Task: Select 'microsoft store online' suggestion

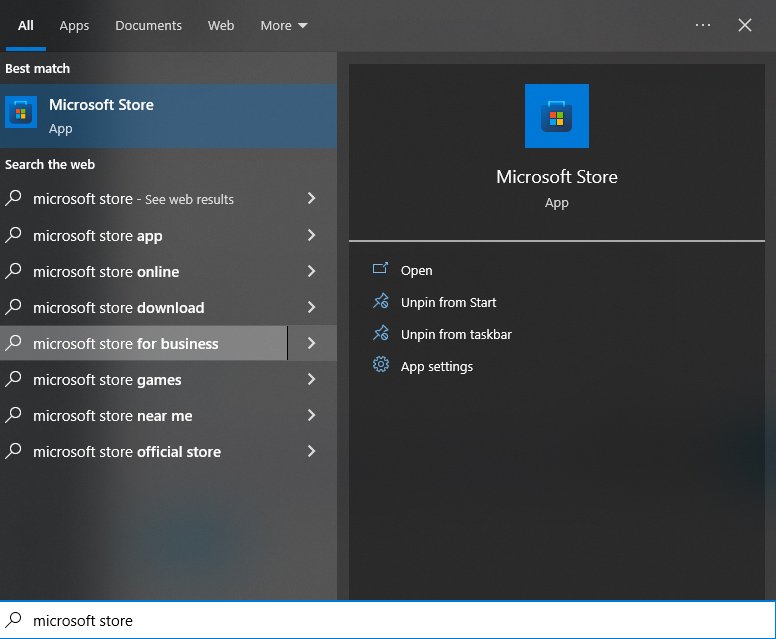Action: tap(144, 272)
